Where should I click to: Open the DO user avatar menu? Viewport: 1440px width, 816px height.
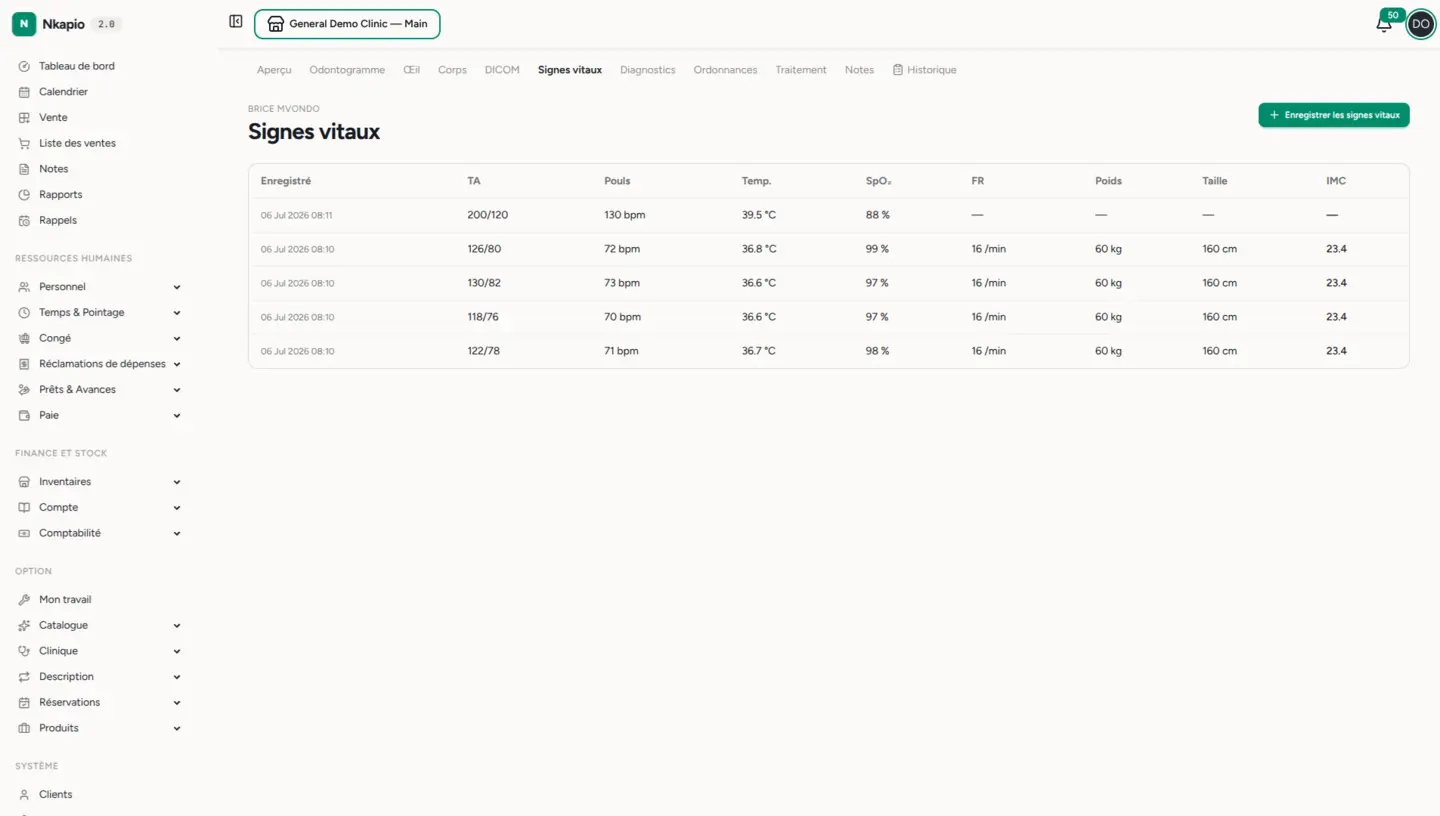point(1420,24)
